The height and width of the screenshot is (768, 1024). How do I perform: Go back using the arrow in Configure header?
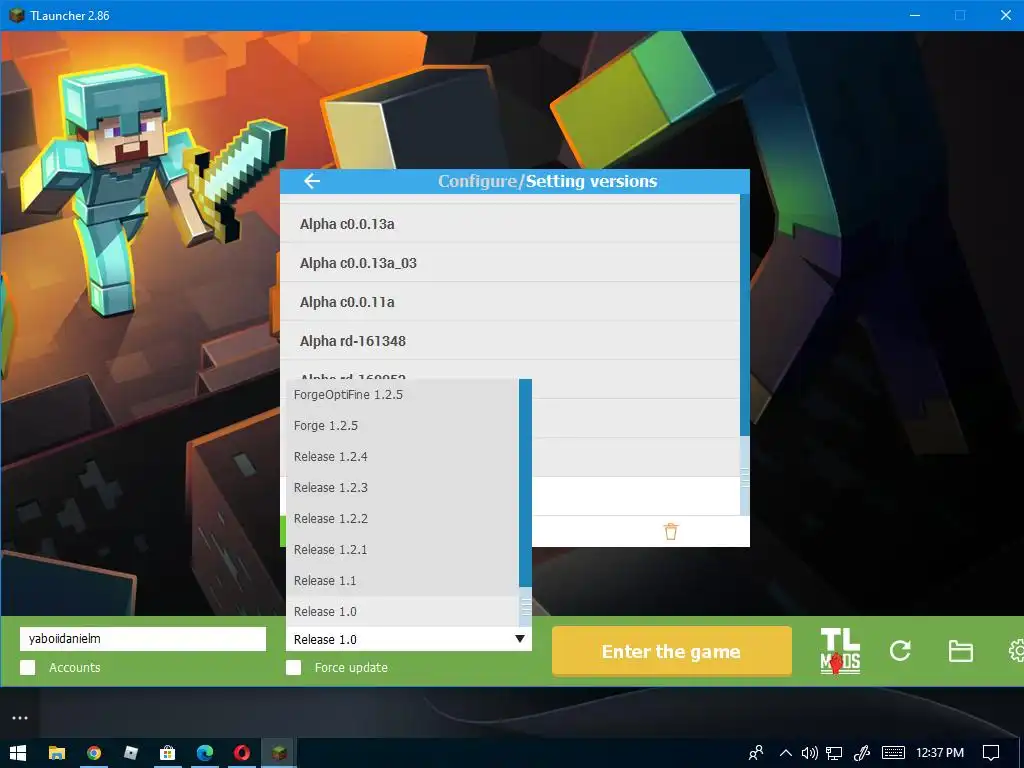[312, 182]
